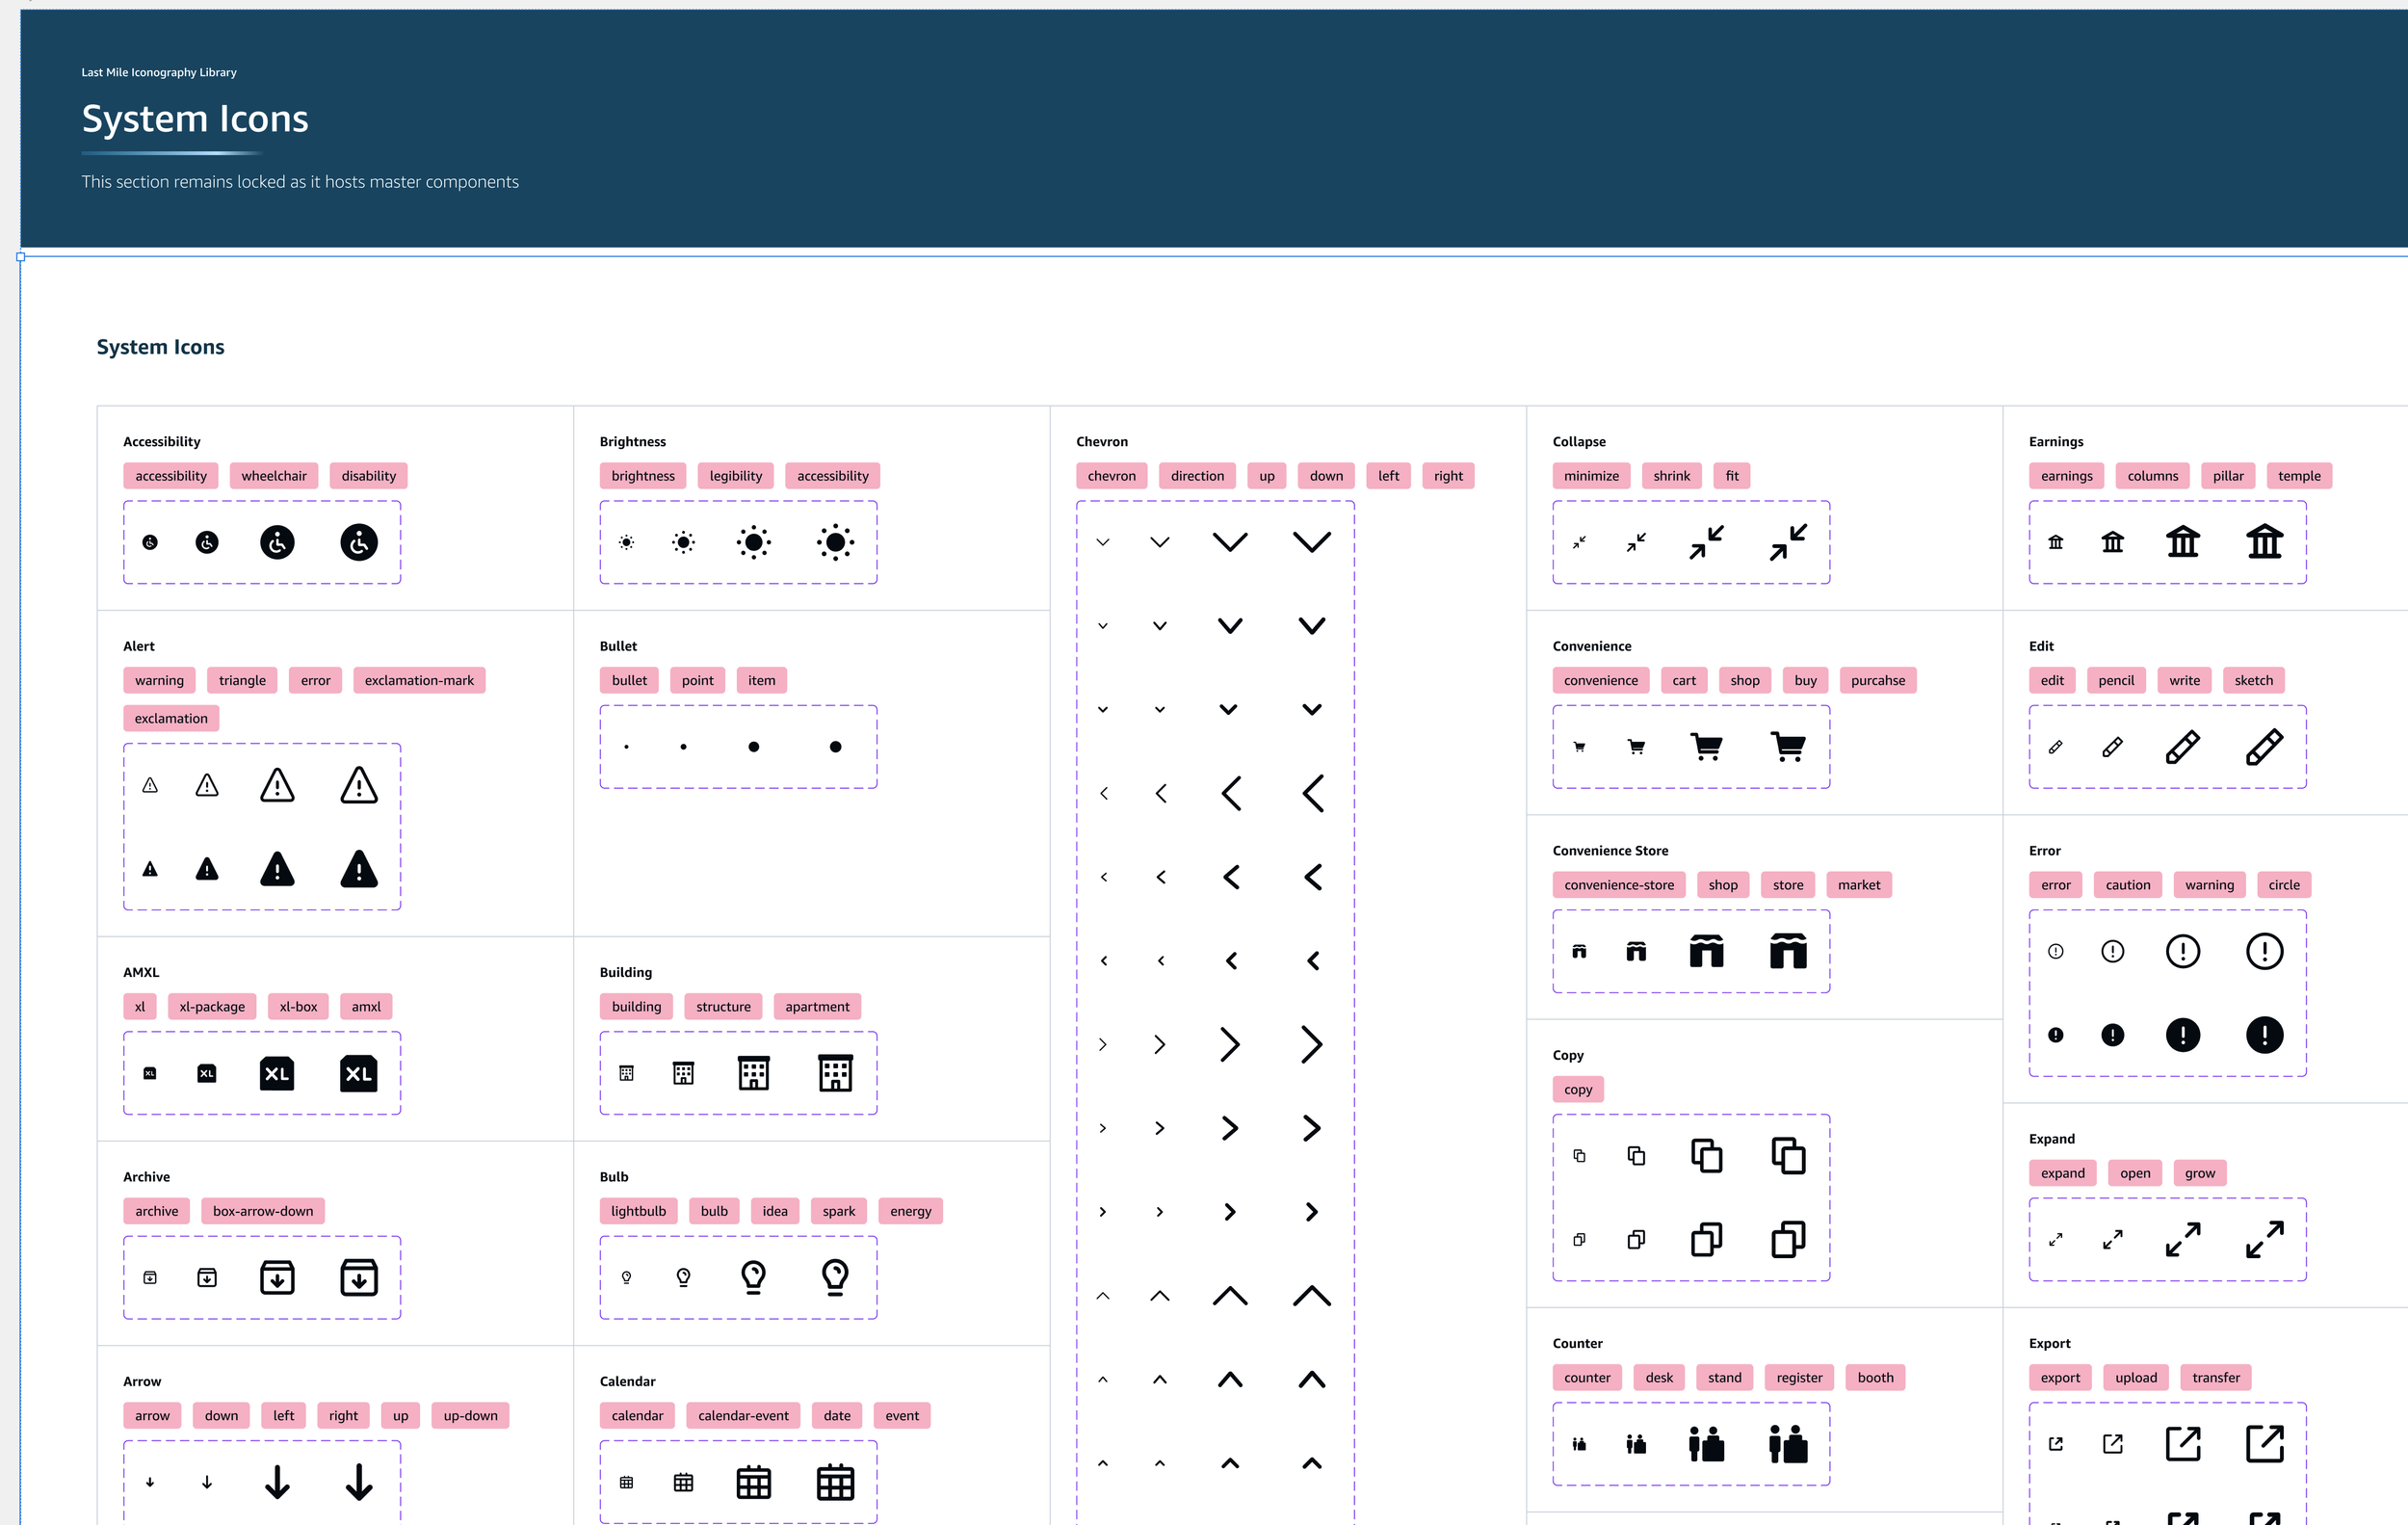Click the largest XL package icon

pos(359,1073)
